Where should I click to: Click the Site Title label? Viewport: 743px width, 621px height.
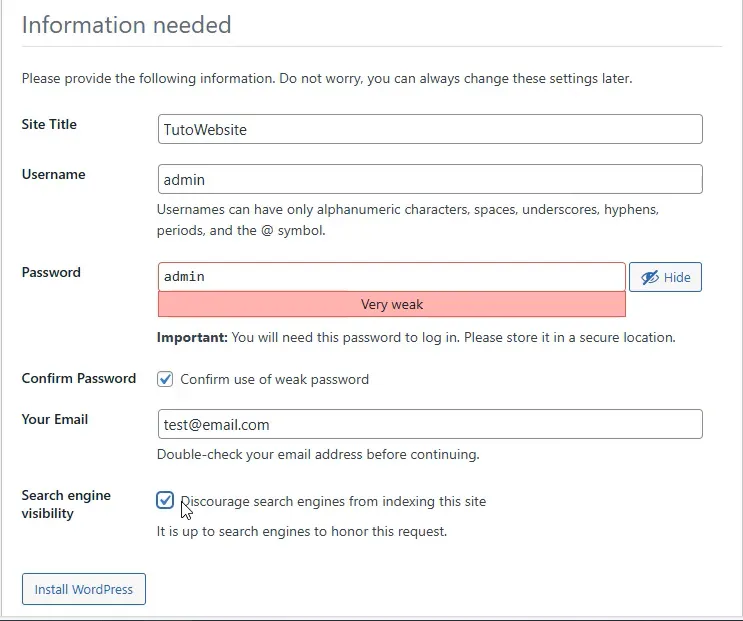pos(49,125)
